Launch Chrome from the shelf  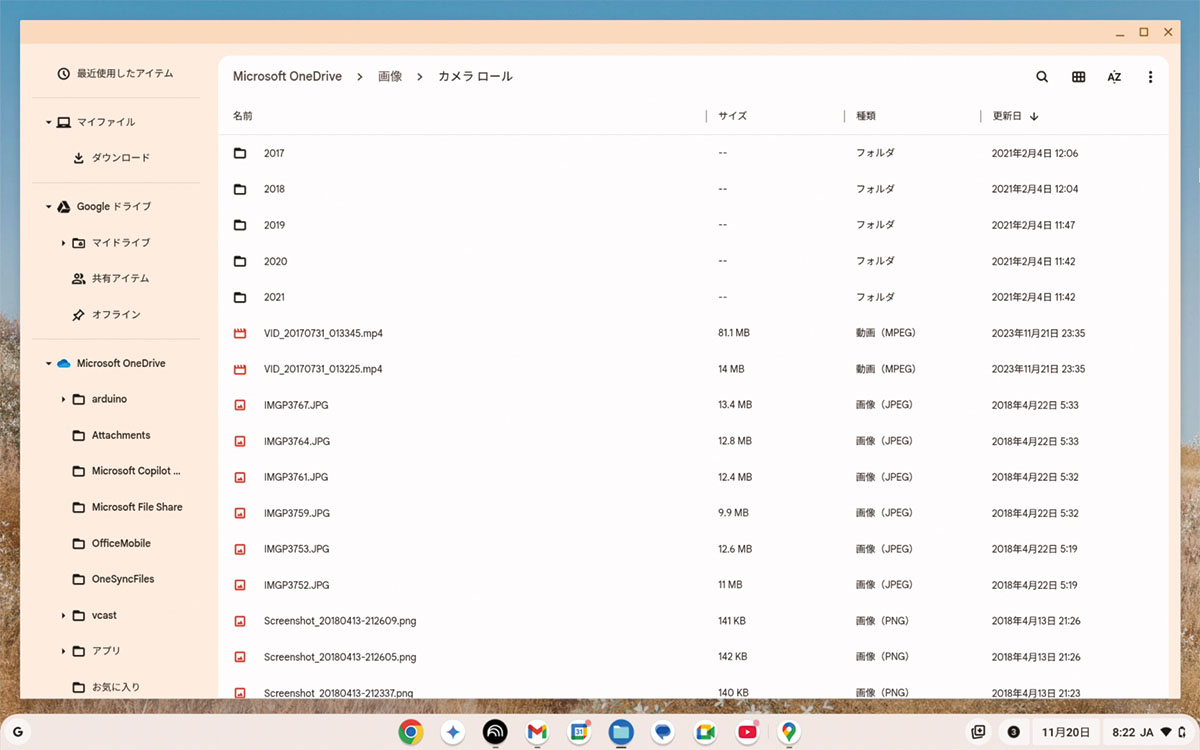pyautogui.click(x=410, y=732)
